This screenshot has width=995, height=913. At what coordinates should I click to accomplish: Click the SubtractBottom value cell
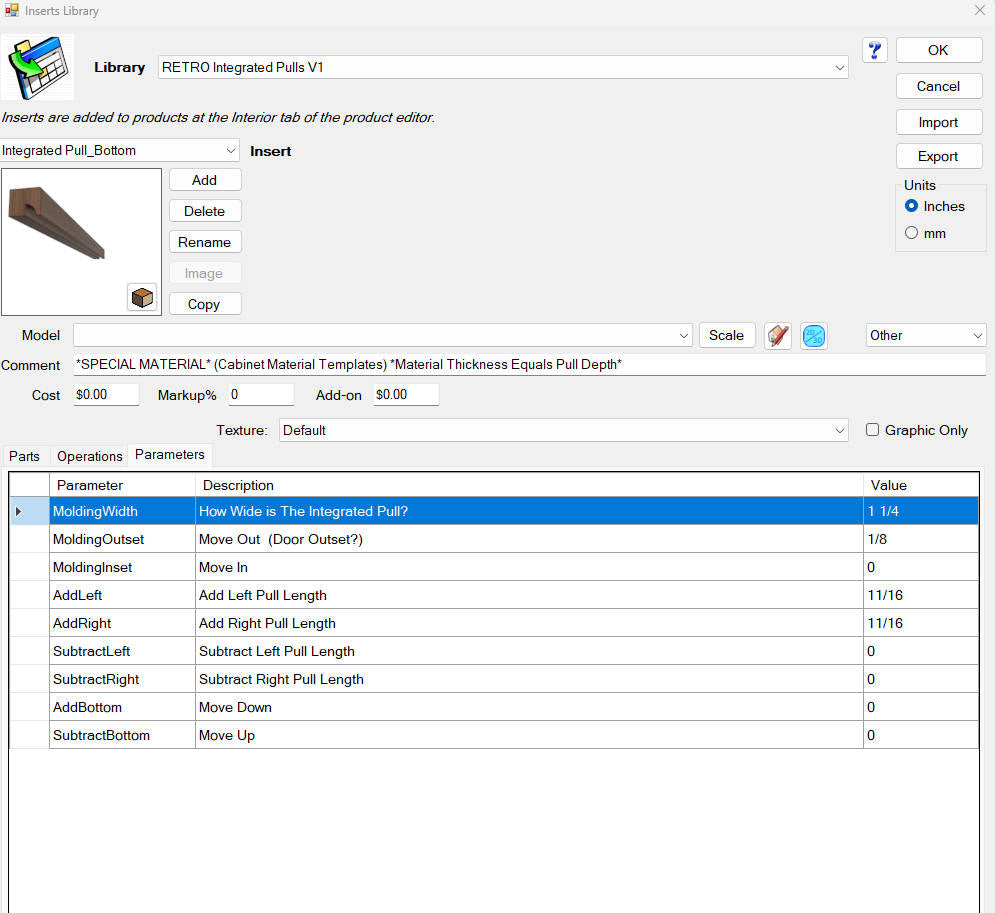pyautogui.click(x=921, y=734)
